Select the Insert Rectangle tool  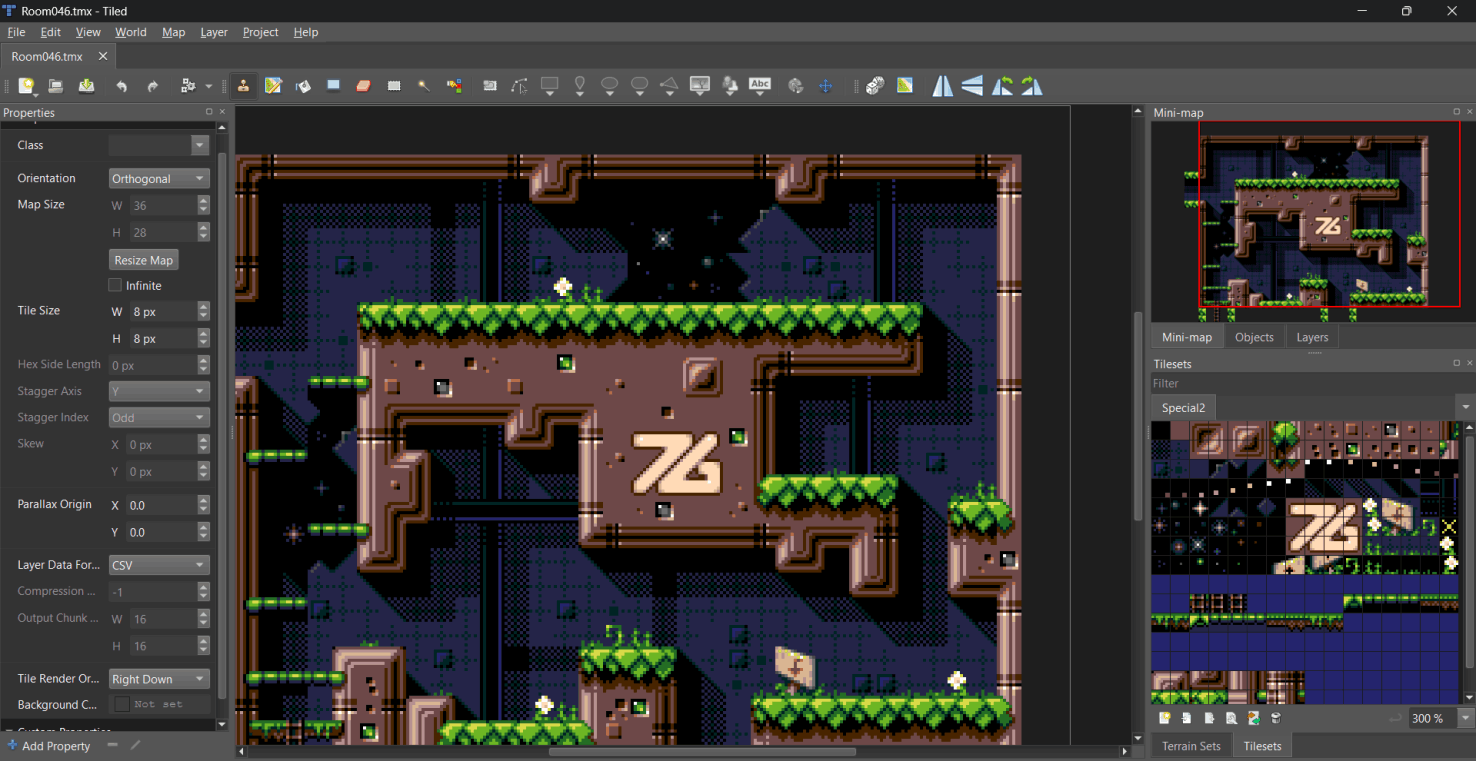[x=549, y=86]
